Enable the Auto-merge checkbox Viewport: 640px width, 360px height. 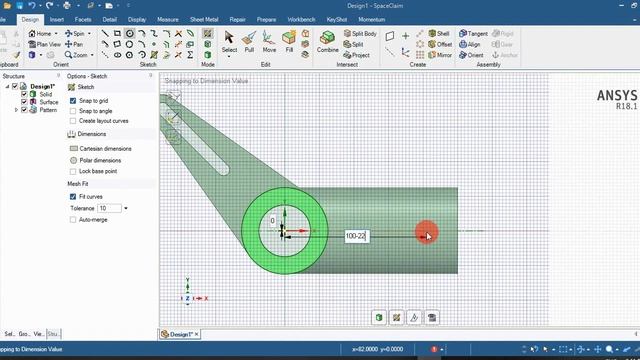(x=73, y=220)
